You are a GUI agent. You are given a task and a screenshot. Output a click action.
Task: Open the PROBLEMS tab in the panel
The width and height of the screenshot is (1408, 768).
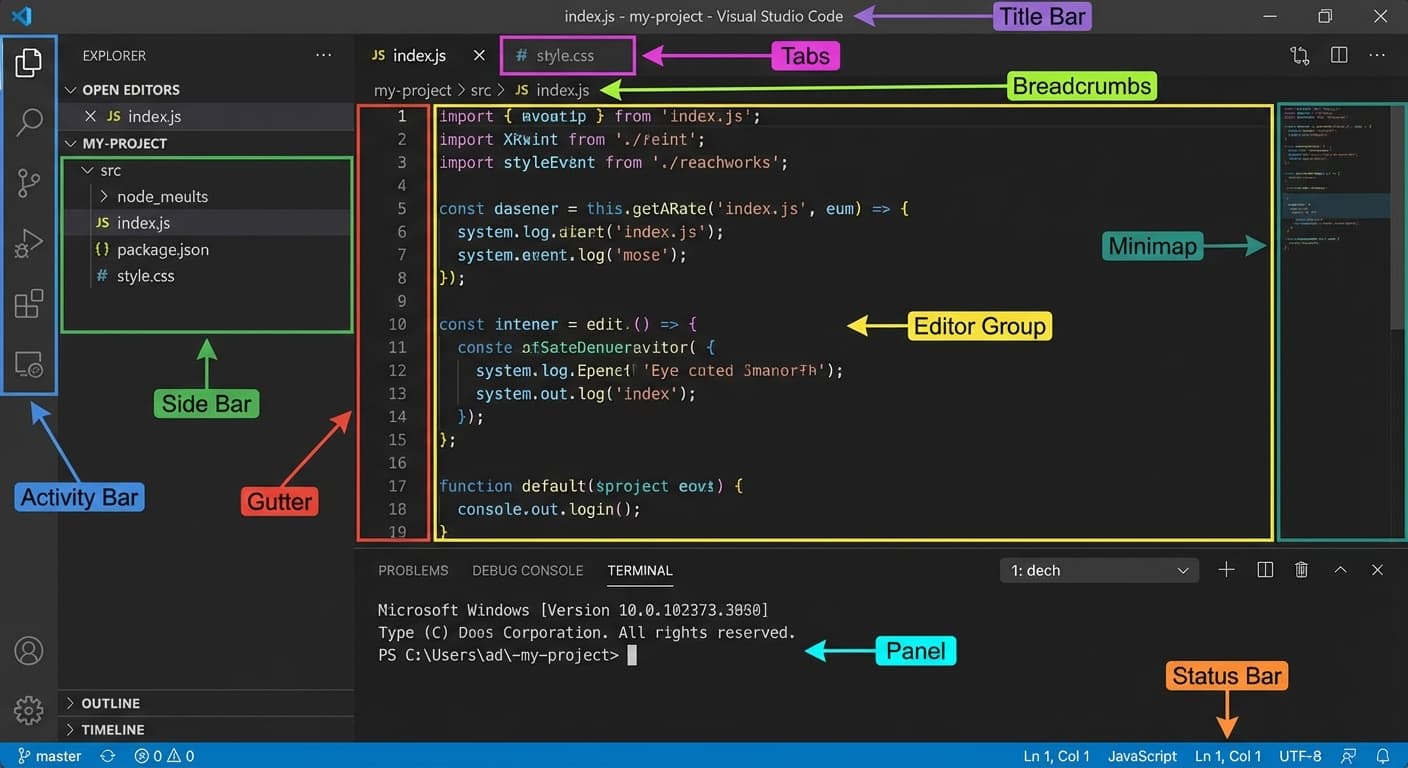[413, 570]
